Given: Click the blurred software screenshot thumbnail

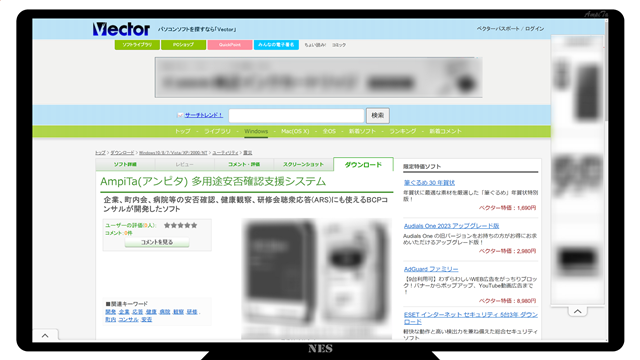Looking at the screenshot, I should [x=317, y=279].
